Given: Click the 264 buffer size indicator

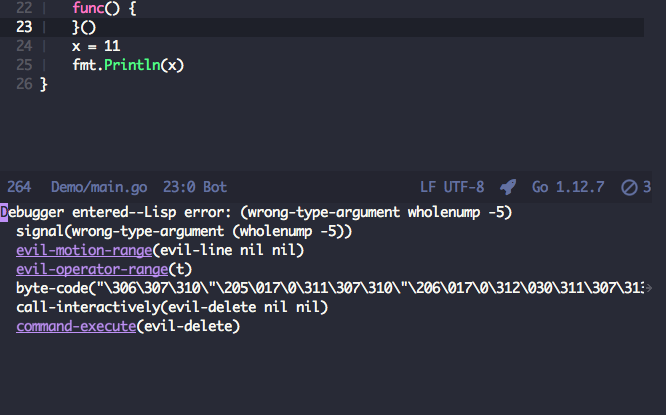Looking at the screenshot, I should pyautogui.click(x=19, y=187).
